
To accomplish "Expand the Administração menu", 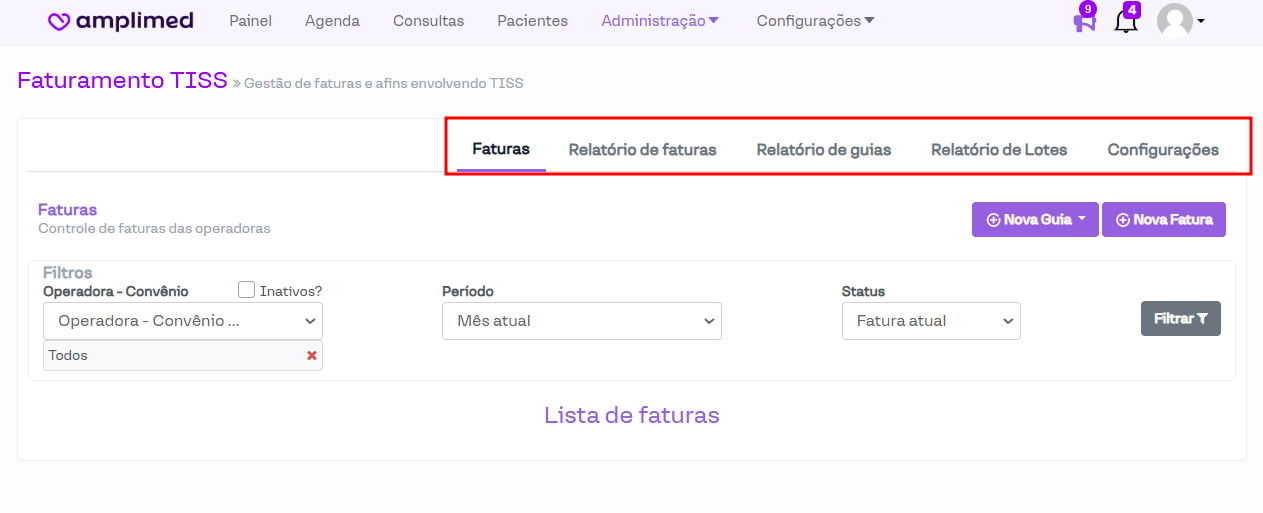I will [x=659, y=21].
